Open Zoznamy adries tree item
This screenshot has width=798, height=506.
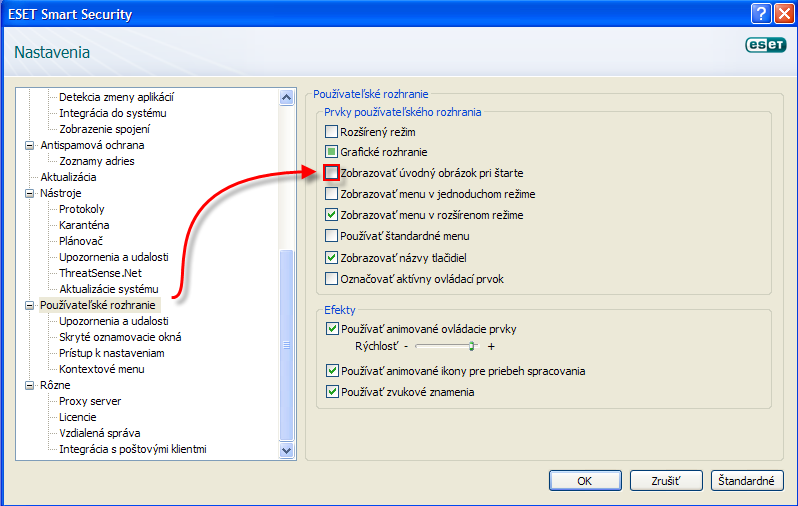coord(97,161)
